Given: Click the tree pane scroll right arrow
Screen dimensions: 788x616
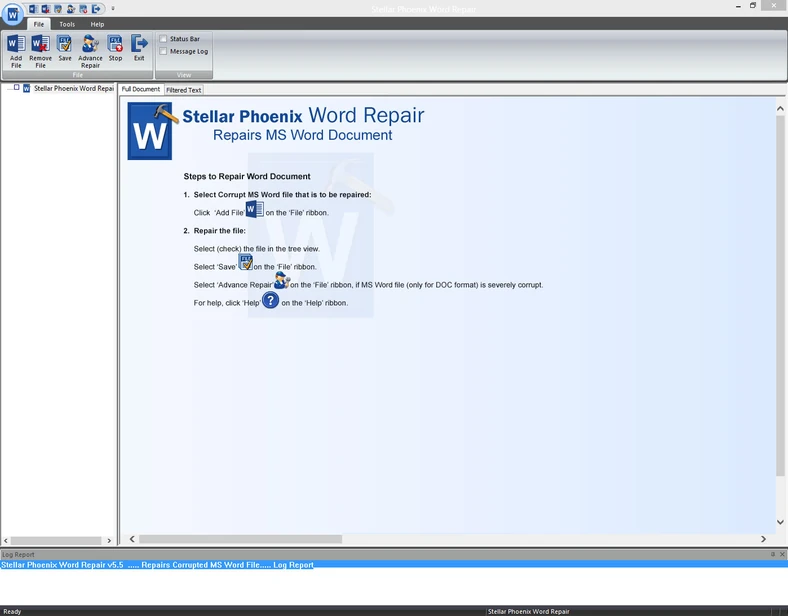Looking at the screenshot, I should (x=109, y=541).
